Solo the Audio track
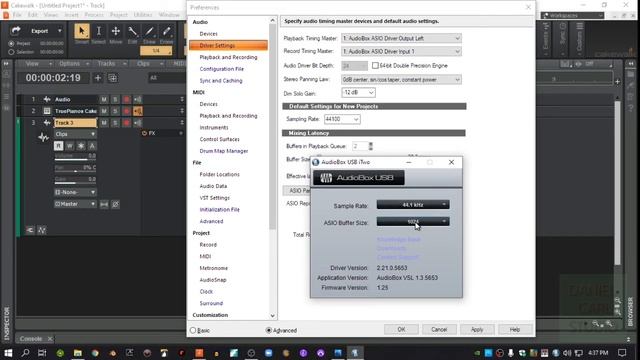 (x=116, y=99)
